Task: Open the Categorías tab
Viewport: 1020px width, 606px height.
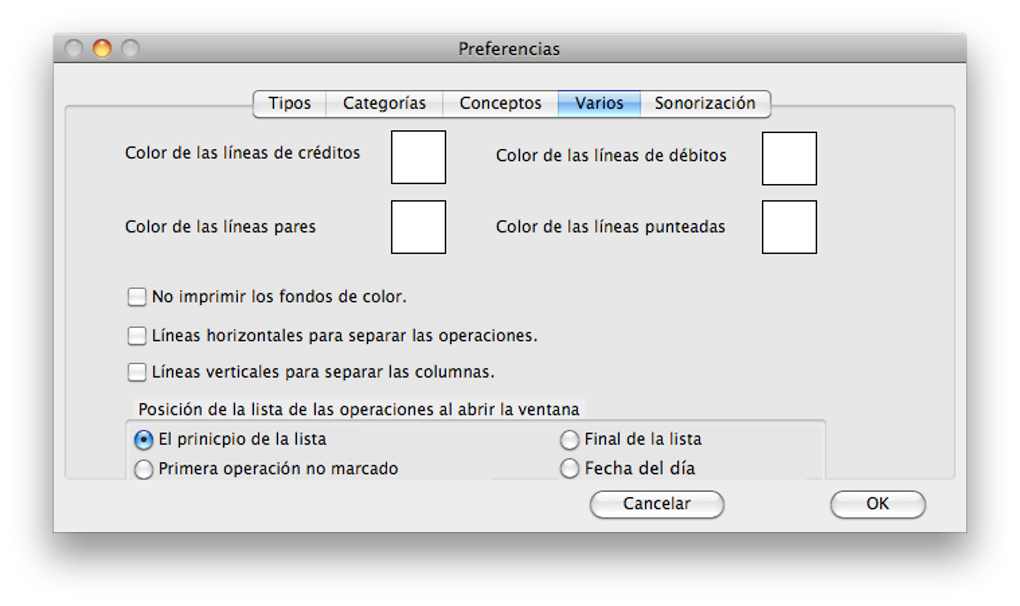Action: [x=384, y=103]
